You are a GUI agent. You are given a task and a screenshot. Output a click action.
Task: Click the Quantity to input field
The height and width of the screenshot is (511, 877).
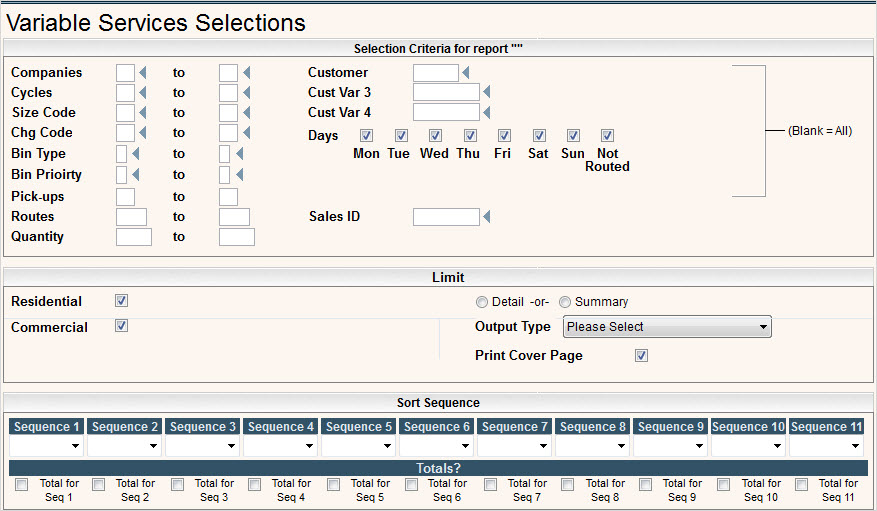[x=237, y=237]
